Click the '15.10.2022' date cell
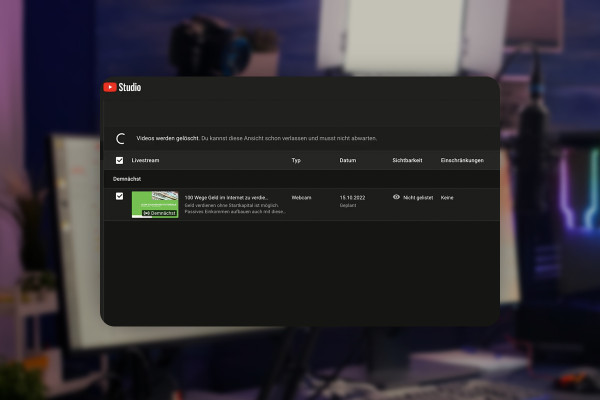The width and height of the screenshot is (600, 400). tap(352, 198)
